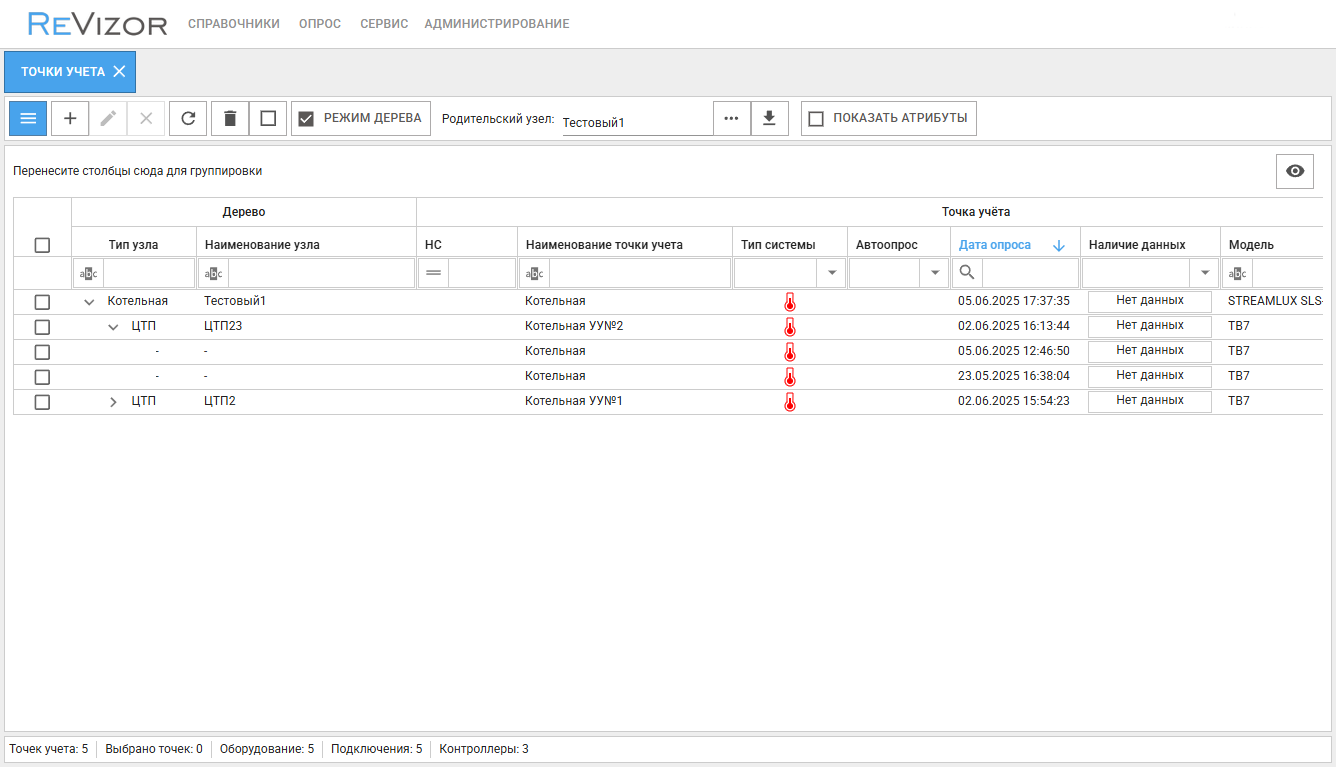The height and width of the screenshot is (767, 1336).
Task: Click the hamburger menu button in toolbar
Action: point(28,118)
